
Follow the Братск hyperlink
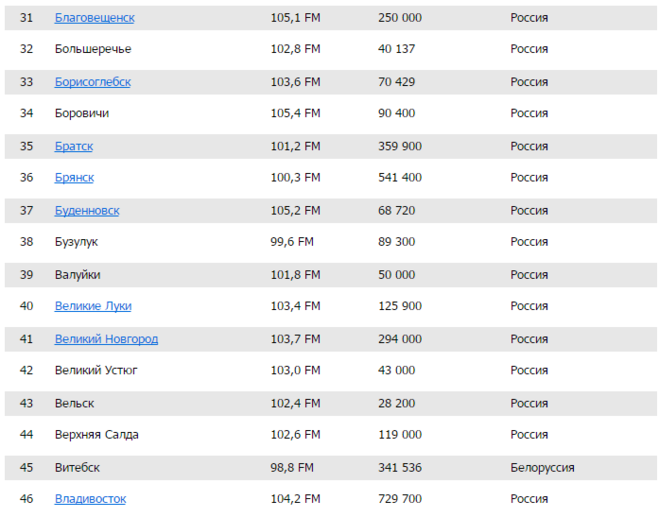[x=74, y=146]
